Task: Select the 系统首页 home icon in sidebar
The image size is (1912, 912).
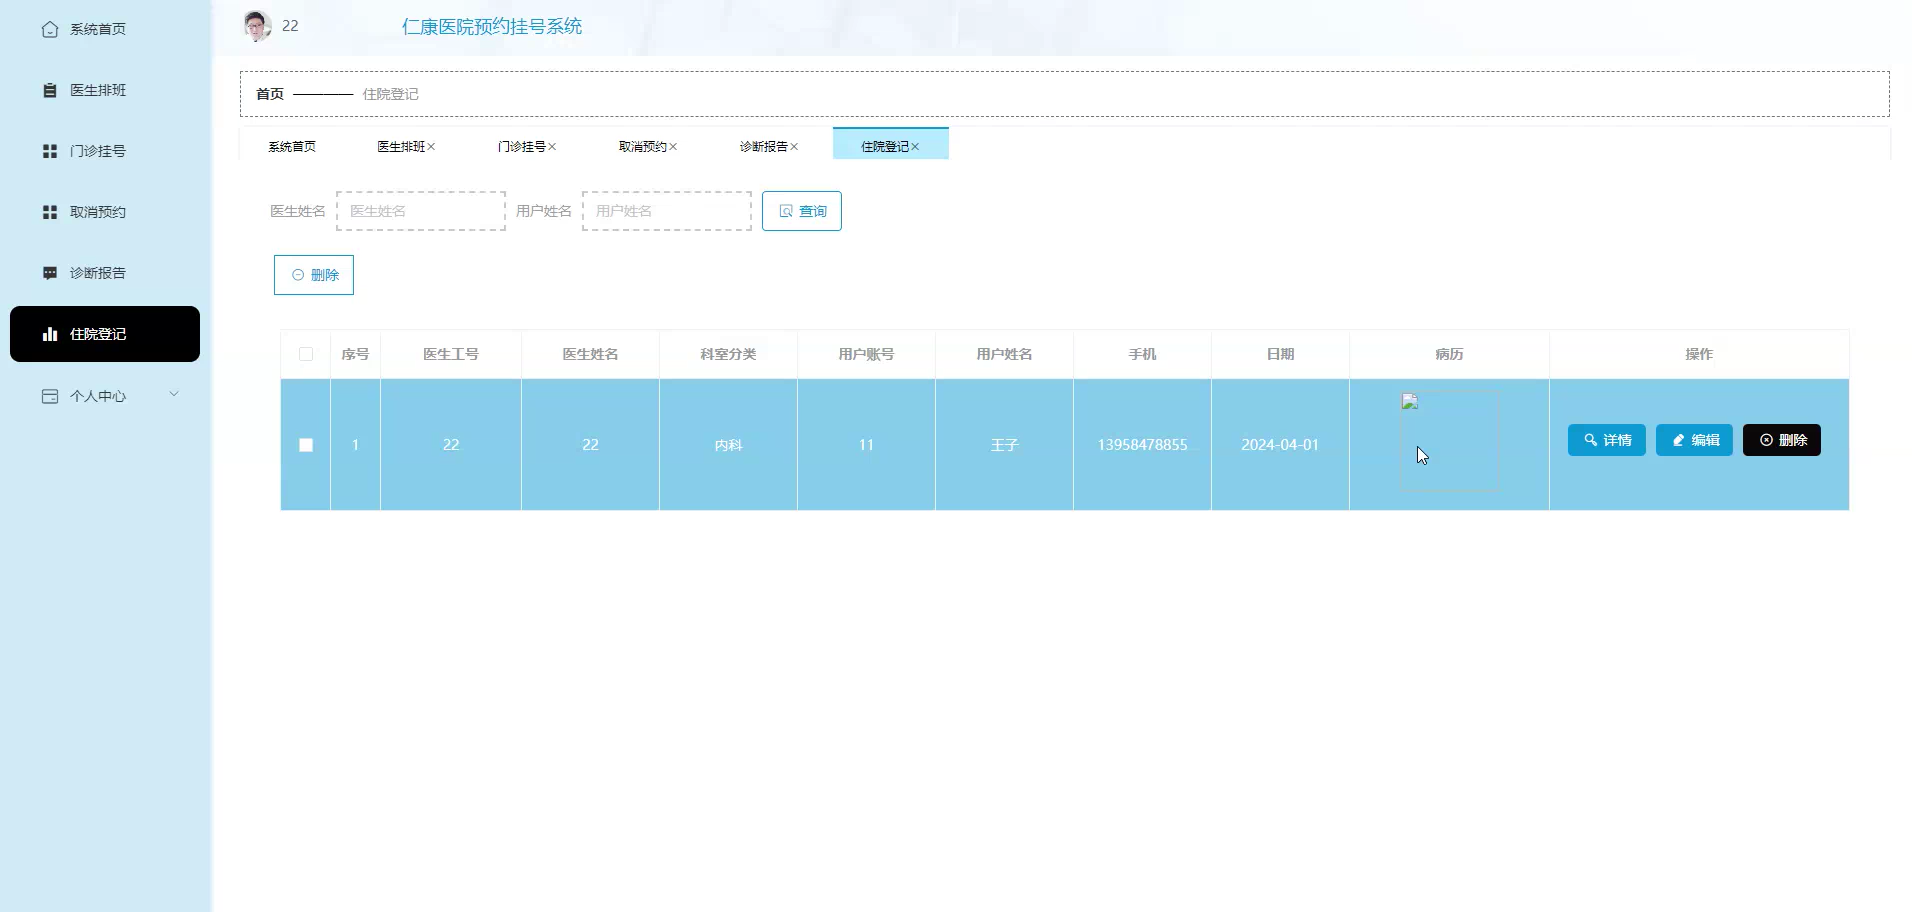Action: click(x=49, y=29)
